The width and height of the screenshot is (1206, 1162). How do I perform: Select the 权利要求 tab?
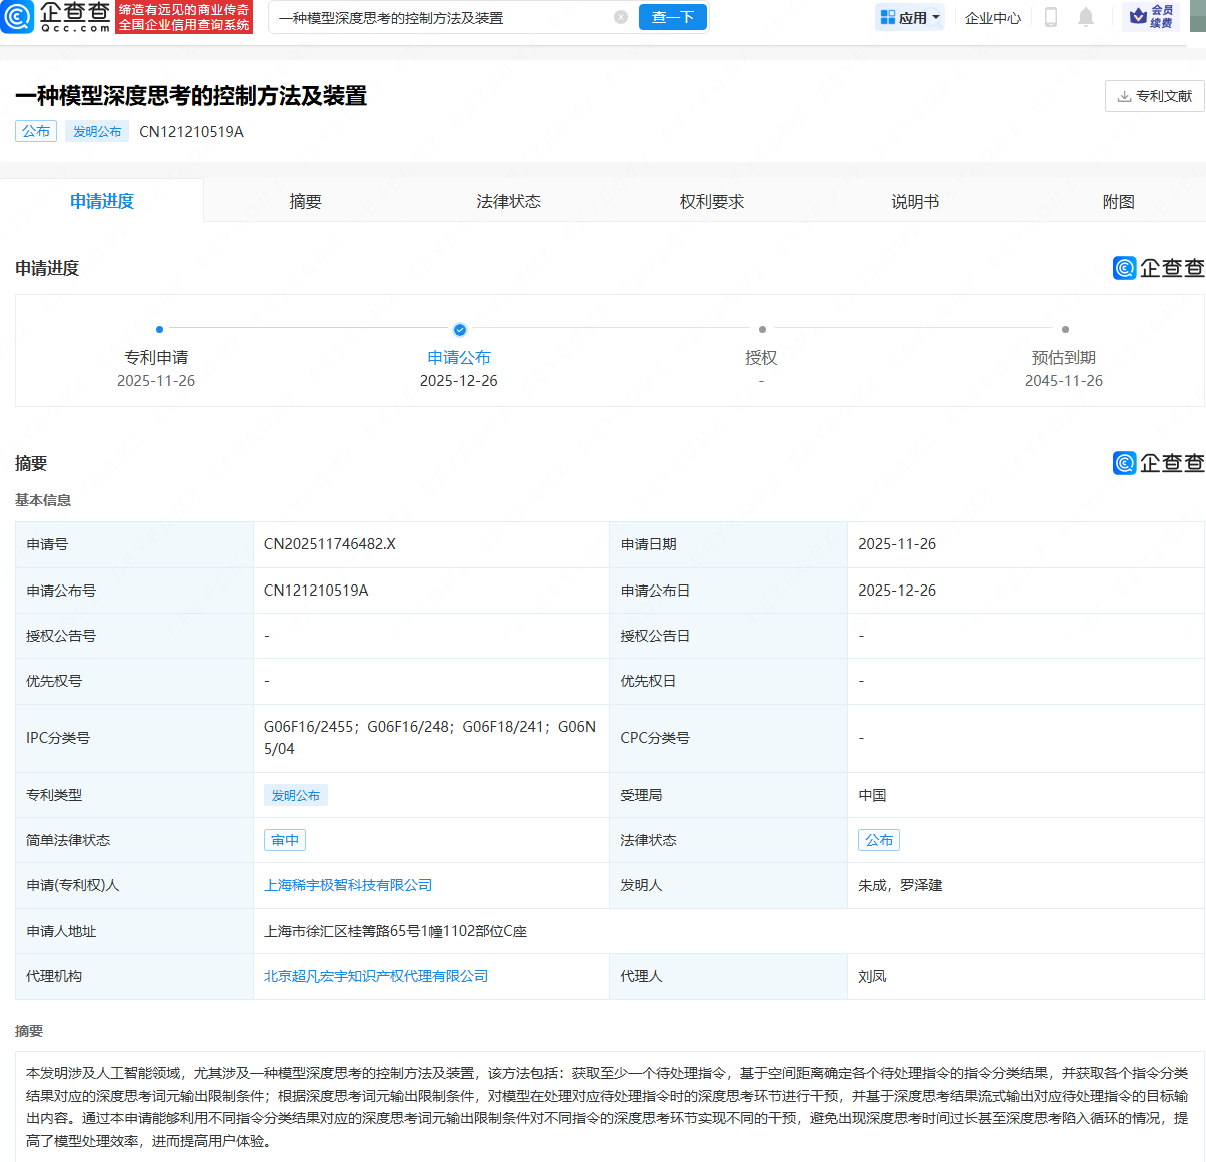[x=711, y=201]
